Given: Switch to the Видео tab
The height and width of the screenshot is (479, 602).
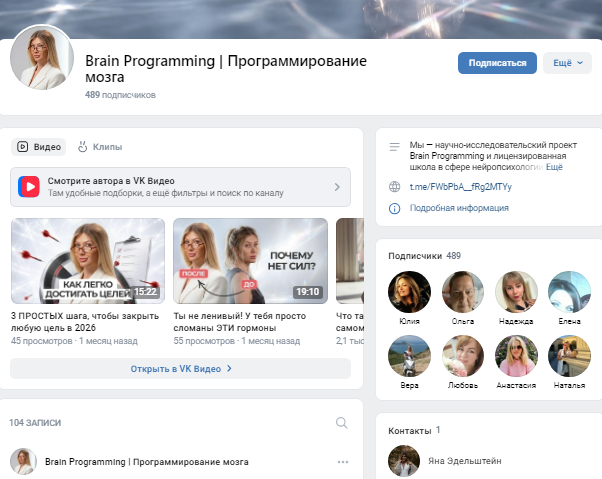Looking at the screenshot, I should pyautogui.click(x=38, y=147).
